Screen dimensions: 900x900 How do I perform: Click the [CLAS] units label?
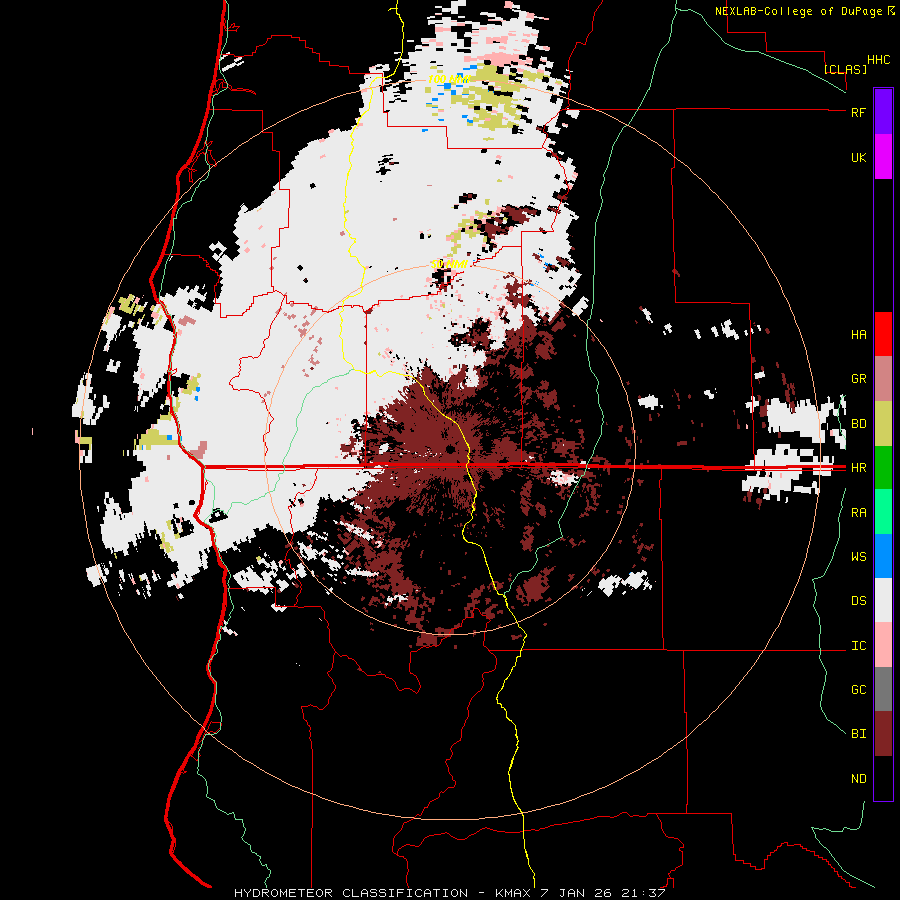click(x=845, y=69)
